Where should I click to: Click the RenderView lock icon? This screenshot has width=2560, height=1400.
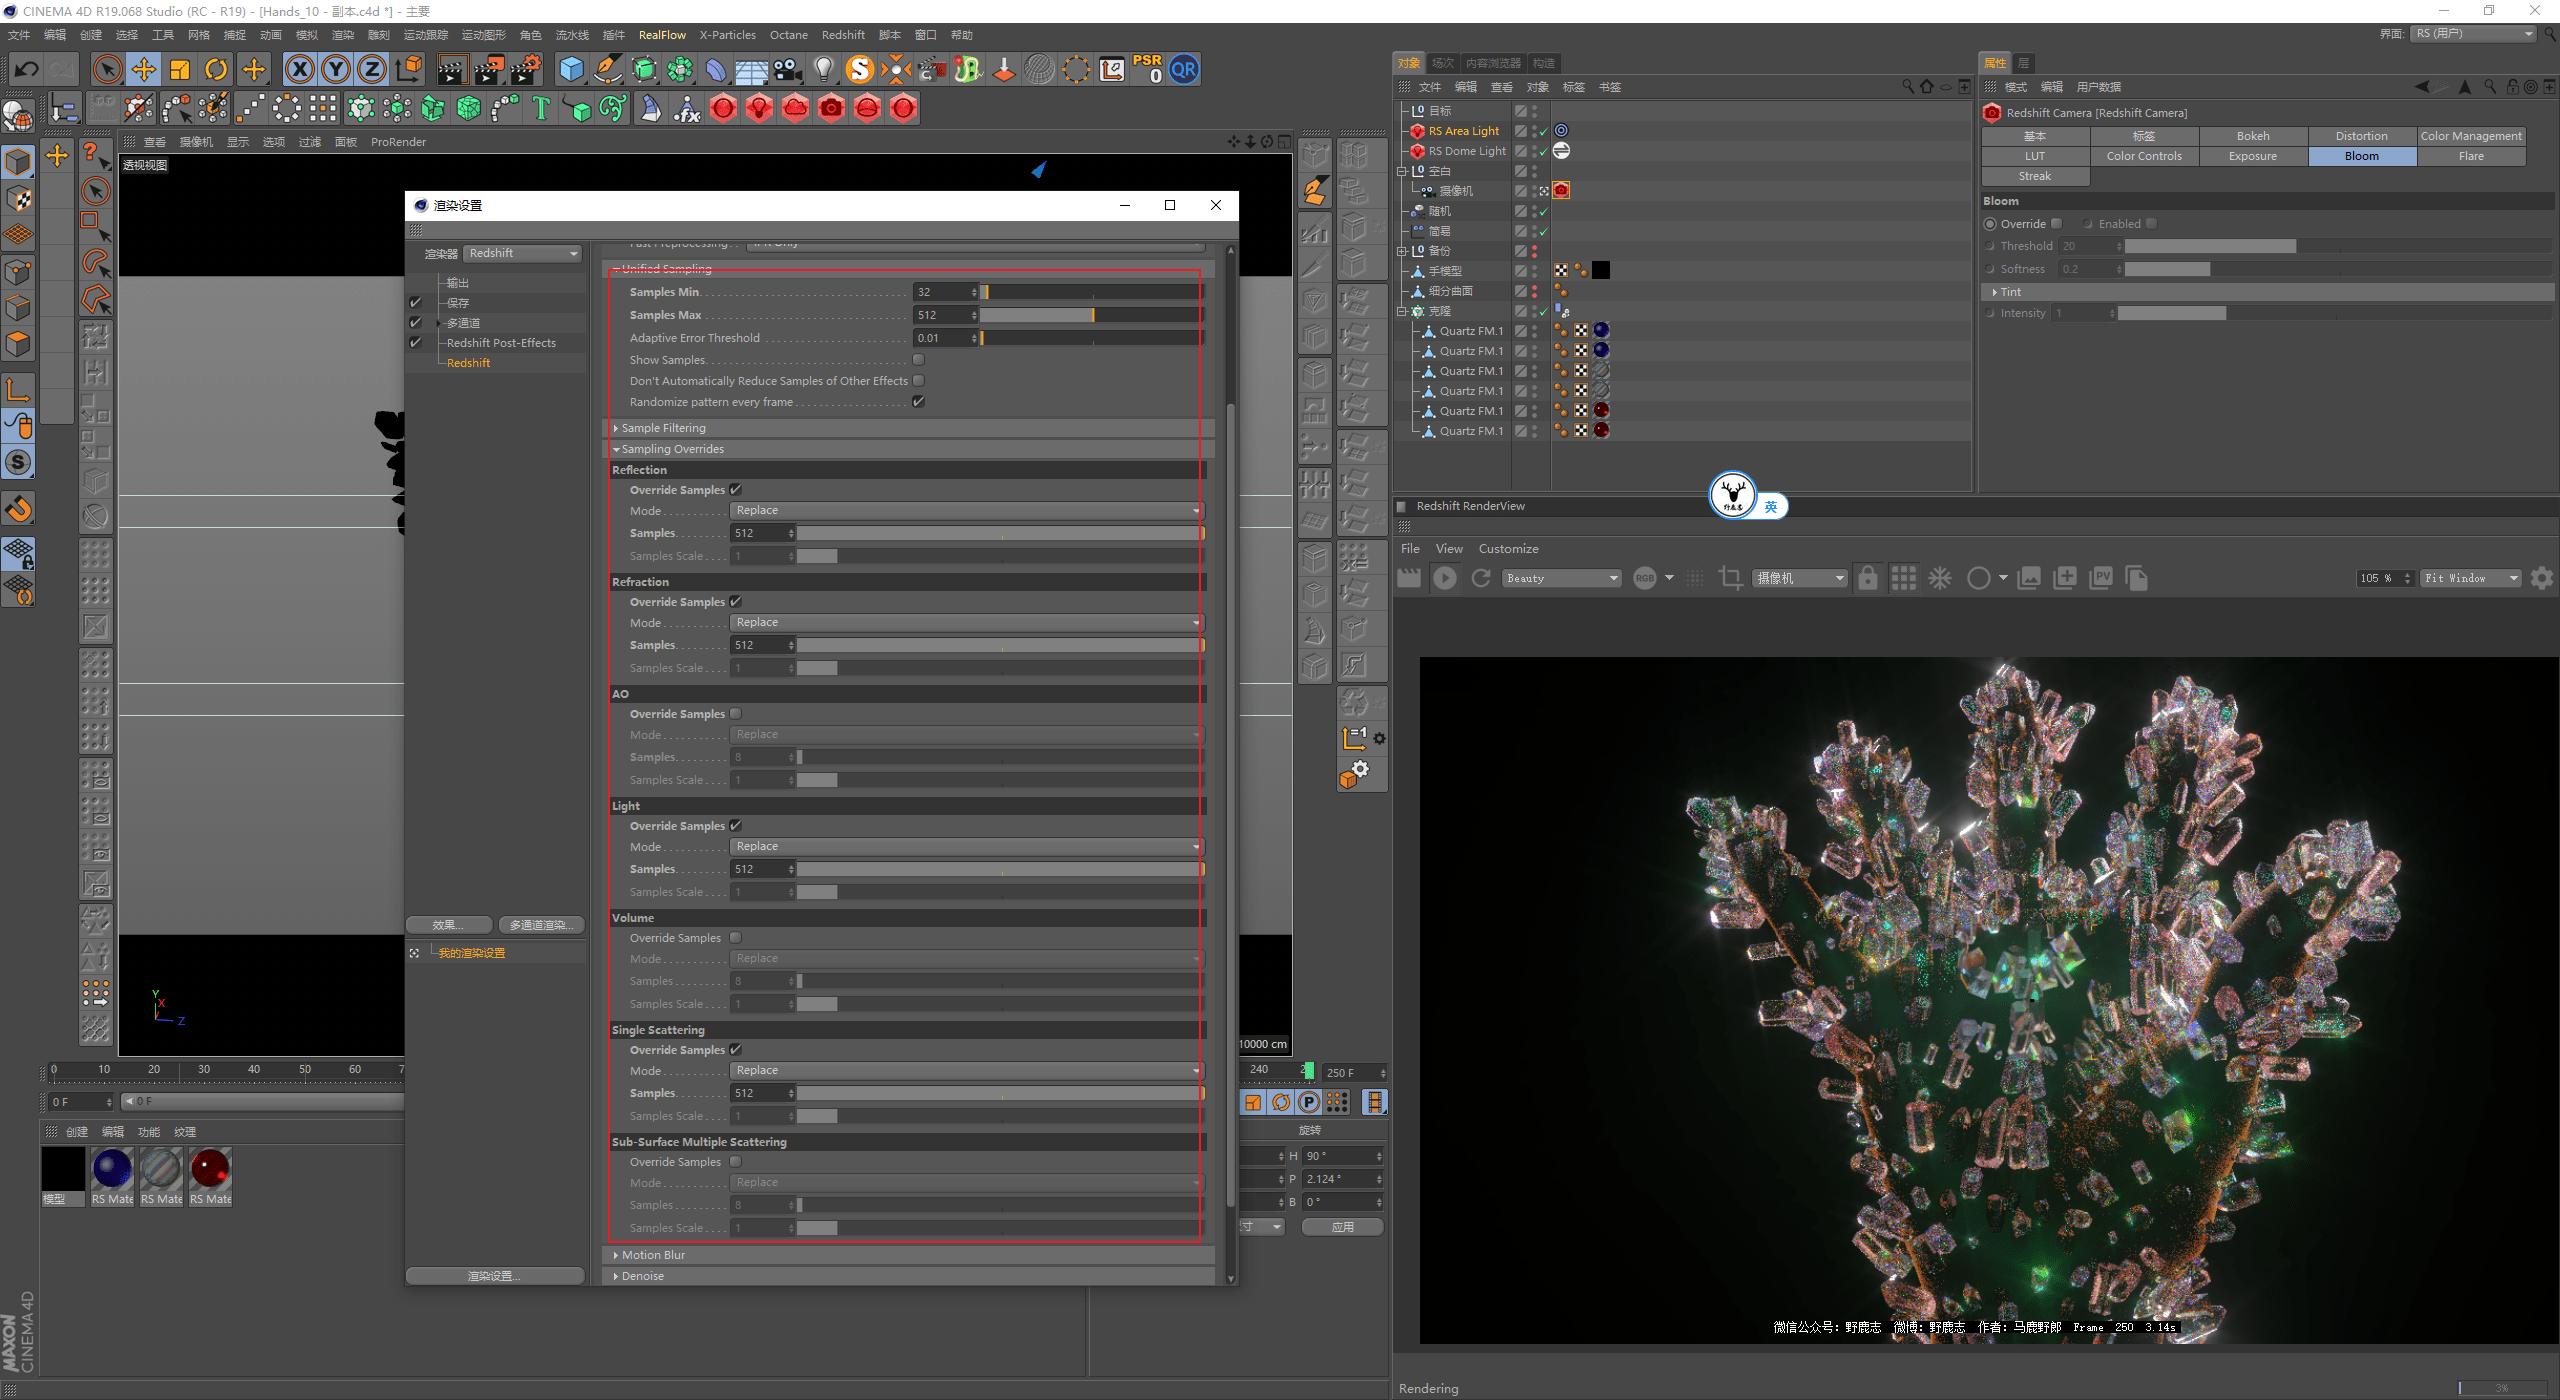(1867, 578)
